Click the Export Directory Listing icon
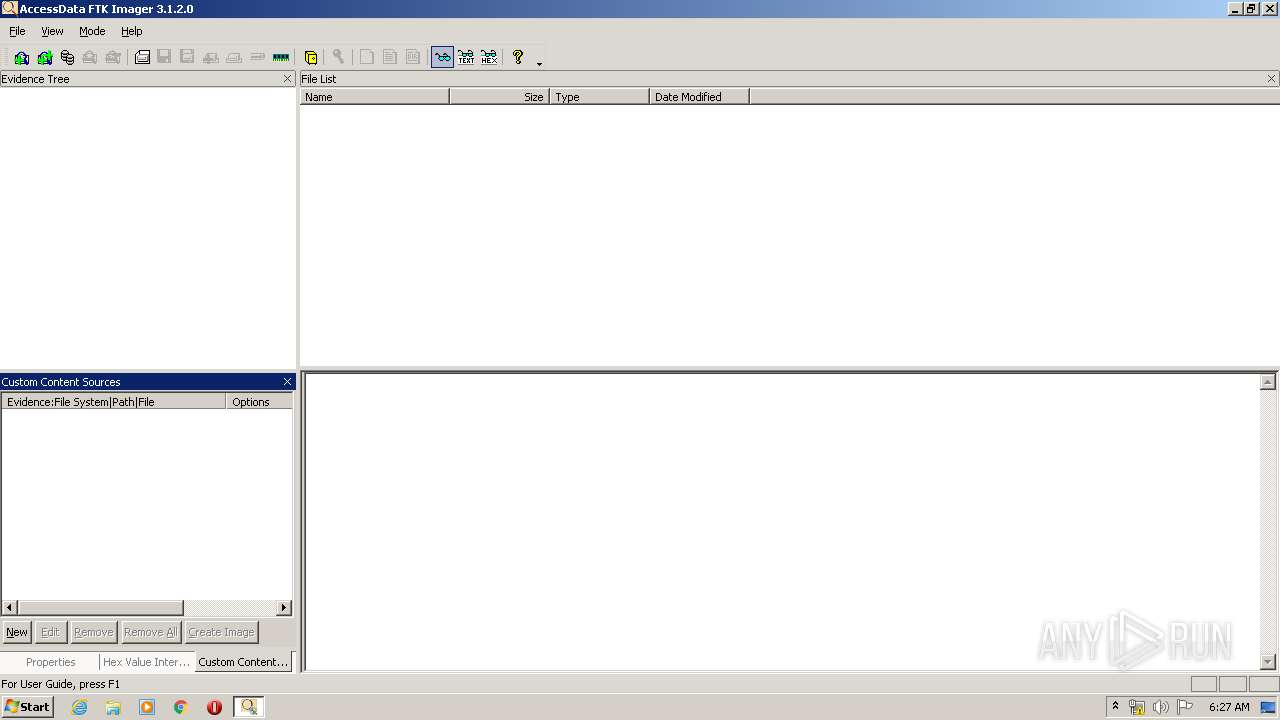 point(413,57)
